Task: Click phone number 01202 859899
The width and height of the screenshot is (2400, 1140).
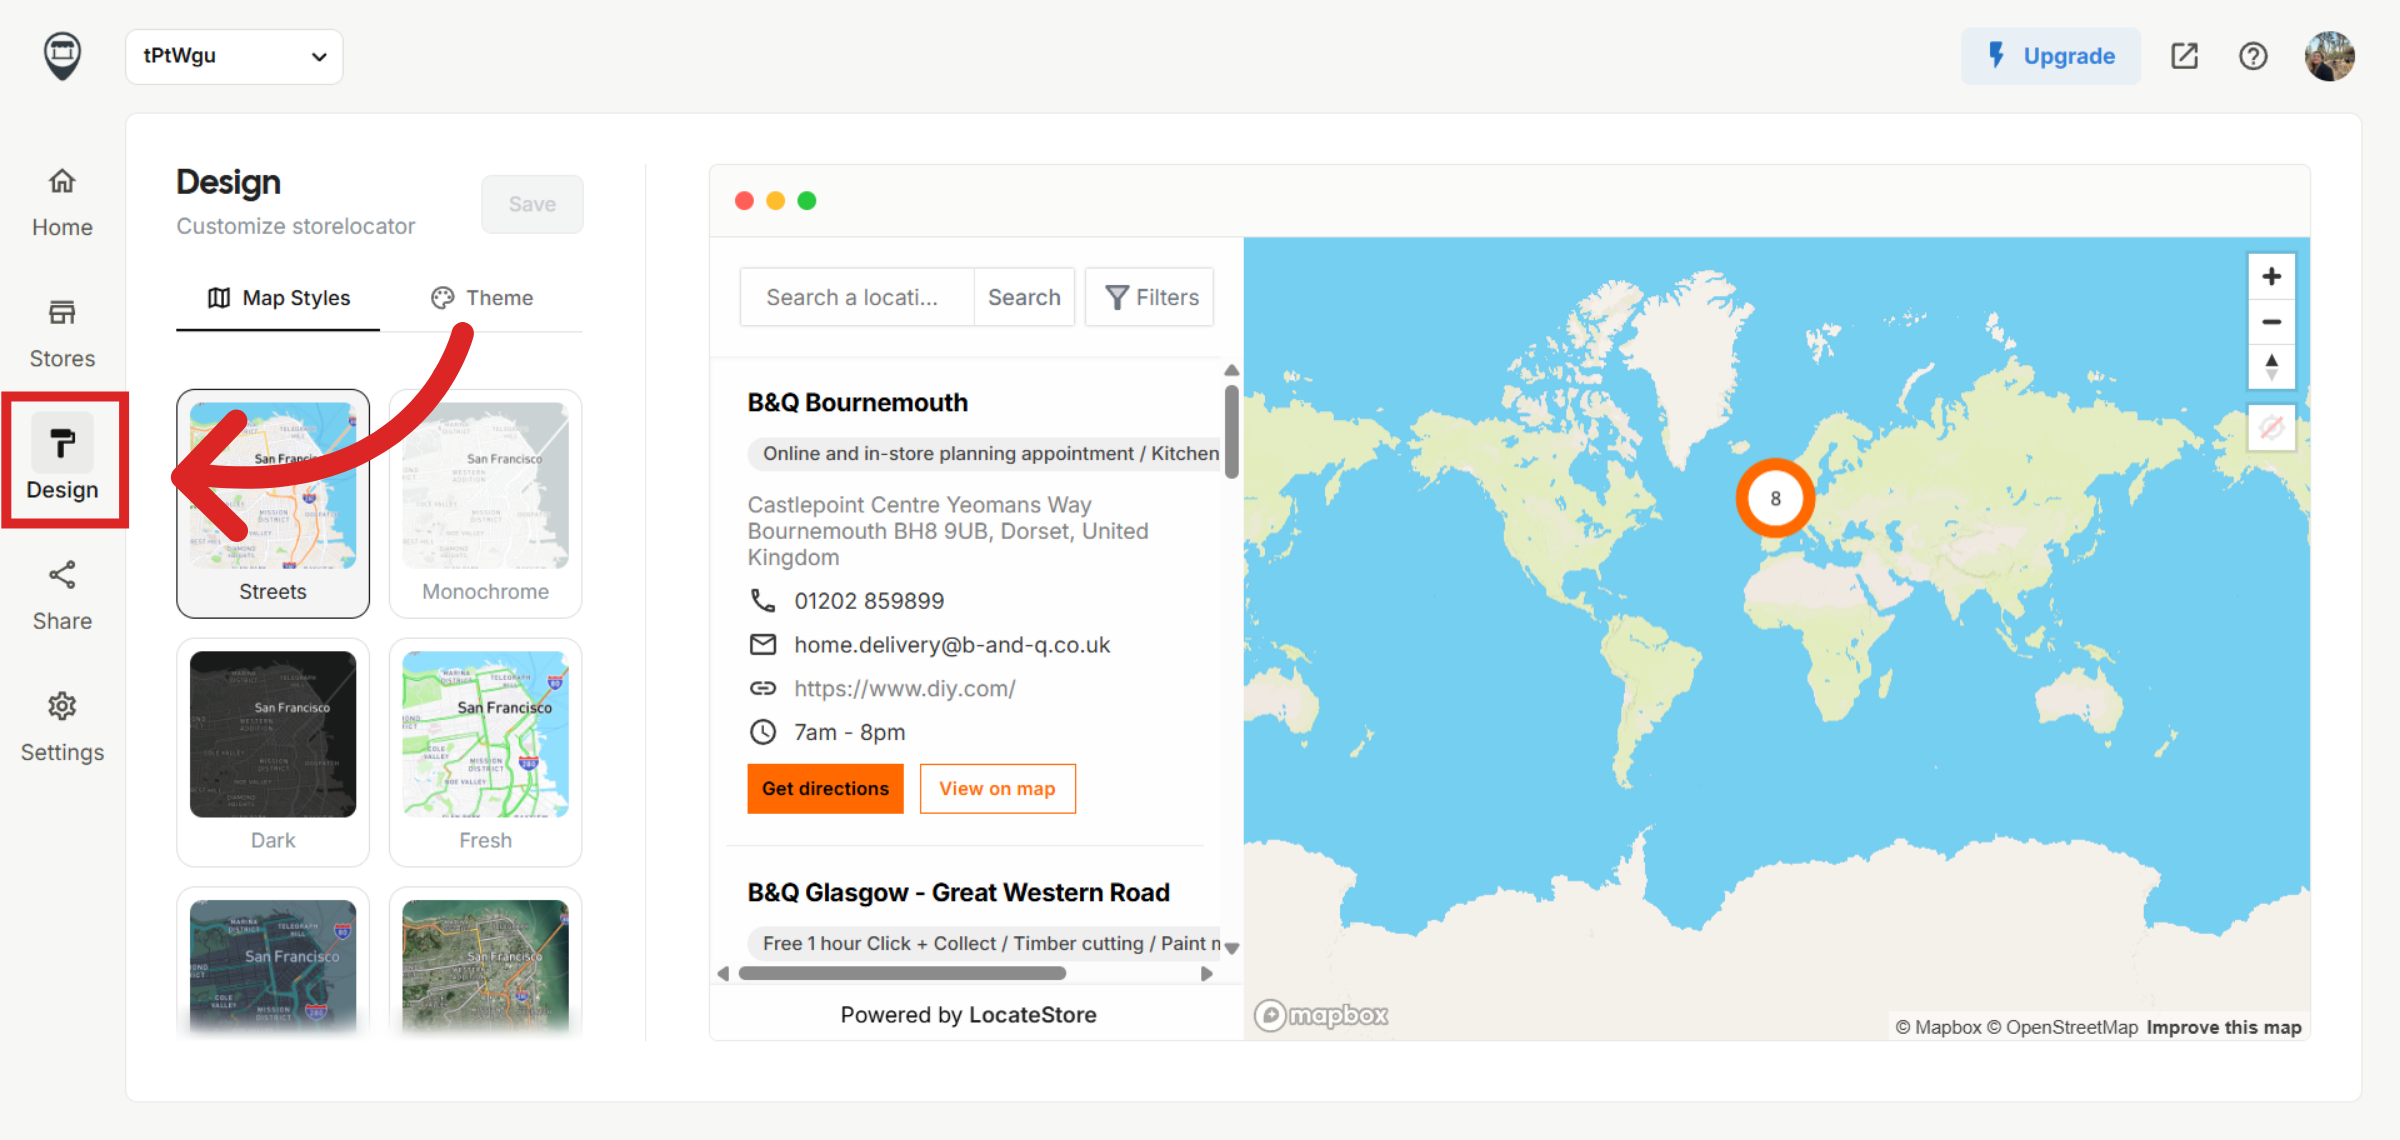Action: click(x=869, y=600)
